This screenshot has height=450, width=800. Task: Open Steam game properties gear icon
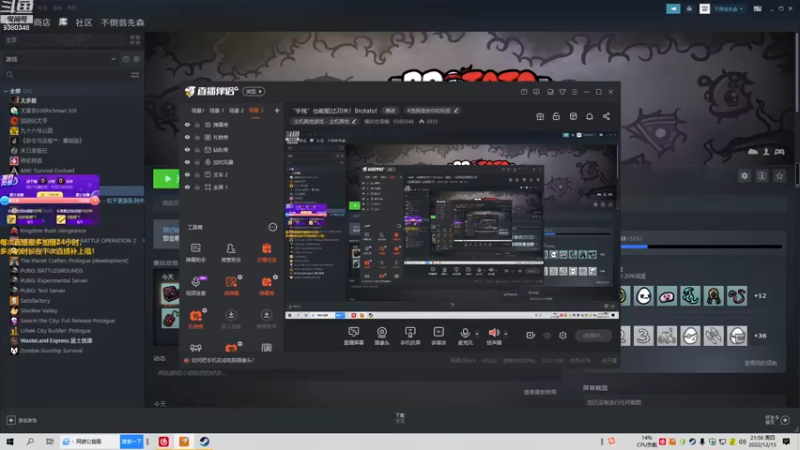pos(744,176)
